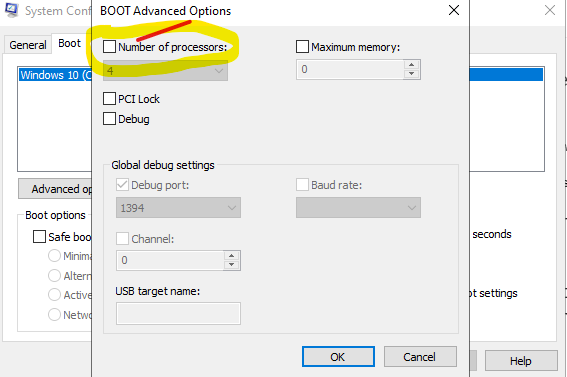Cancel the BOOT Advanced Options dialog
This screenshot has height=377, width=567.
tap(420, 357)
